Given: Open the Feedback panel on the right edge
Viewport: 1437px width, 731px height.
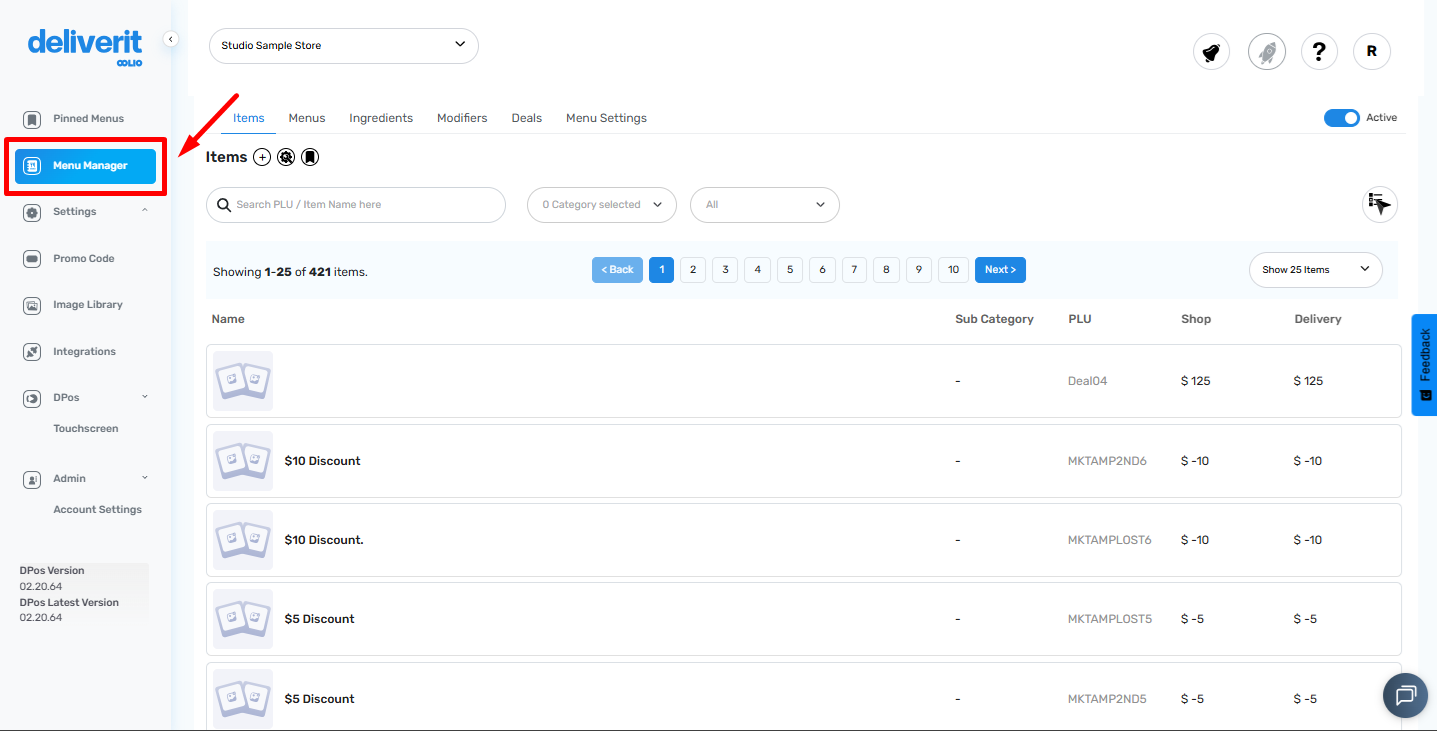Looking at the screenshot, I should pyautogui.click(x=1424, y=365).
